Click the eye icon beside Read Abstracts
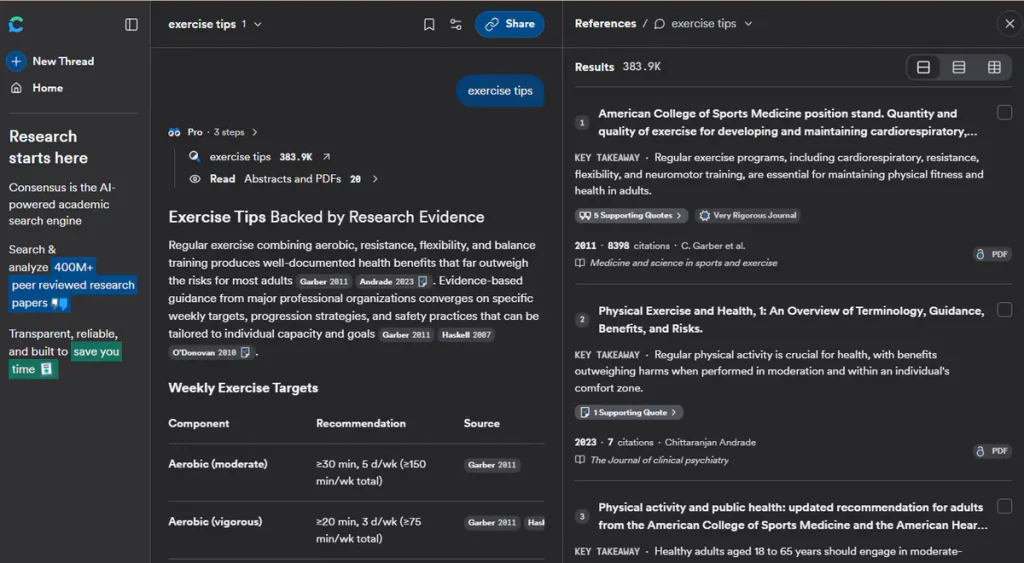 click(x=195, y=179)
